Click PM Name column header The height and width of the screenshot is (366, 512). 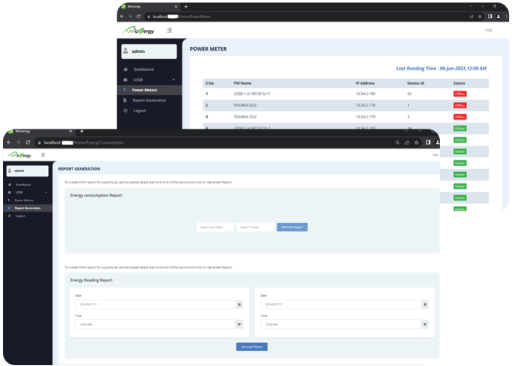[243, 83]
